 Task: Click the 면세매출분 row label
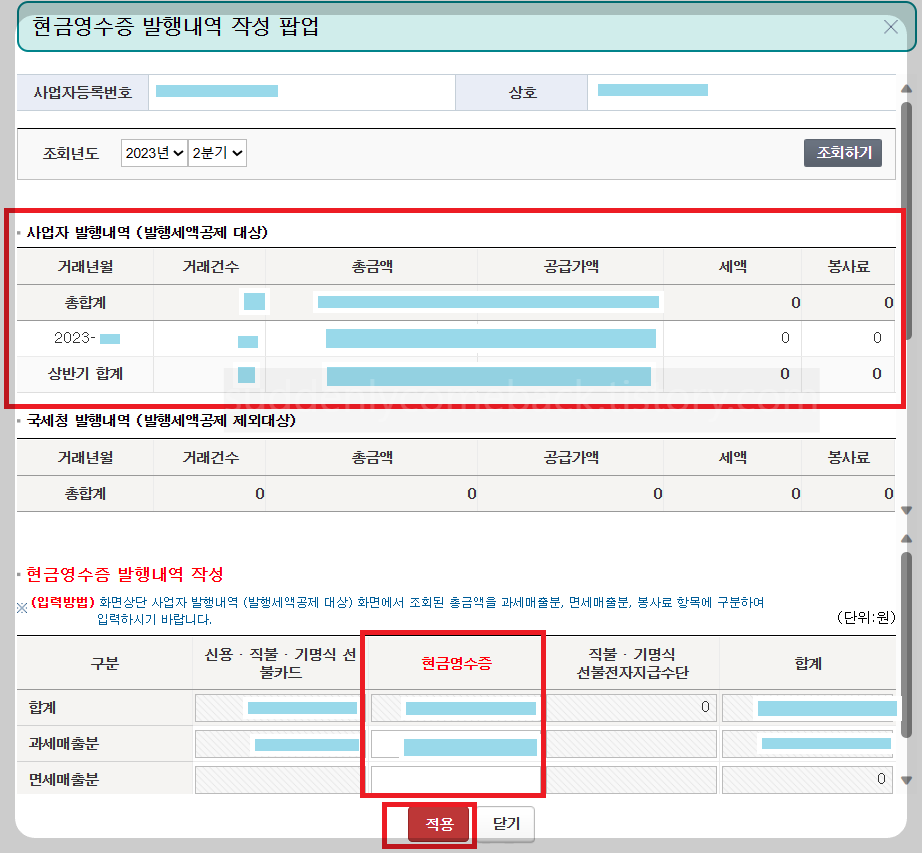[x=64, y=780]
